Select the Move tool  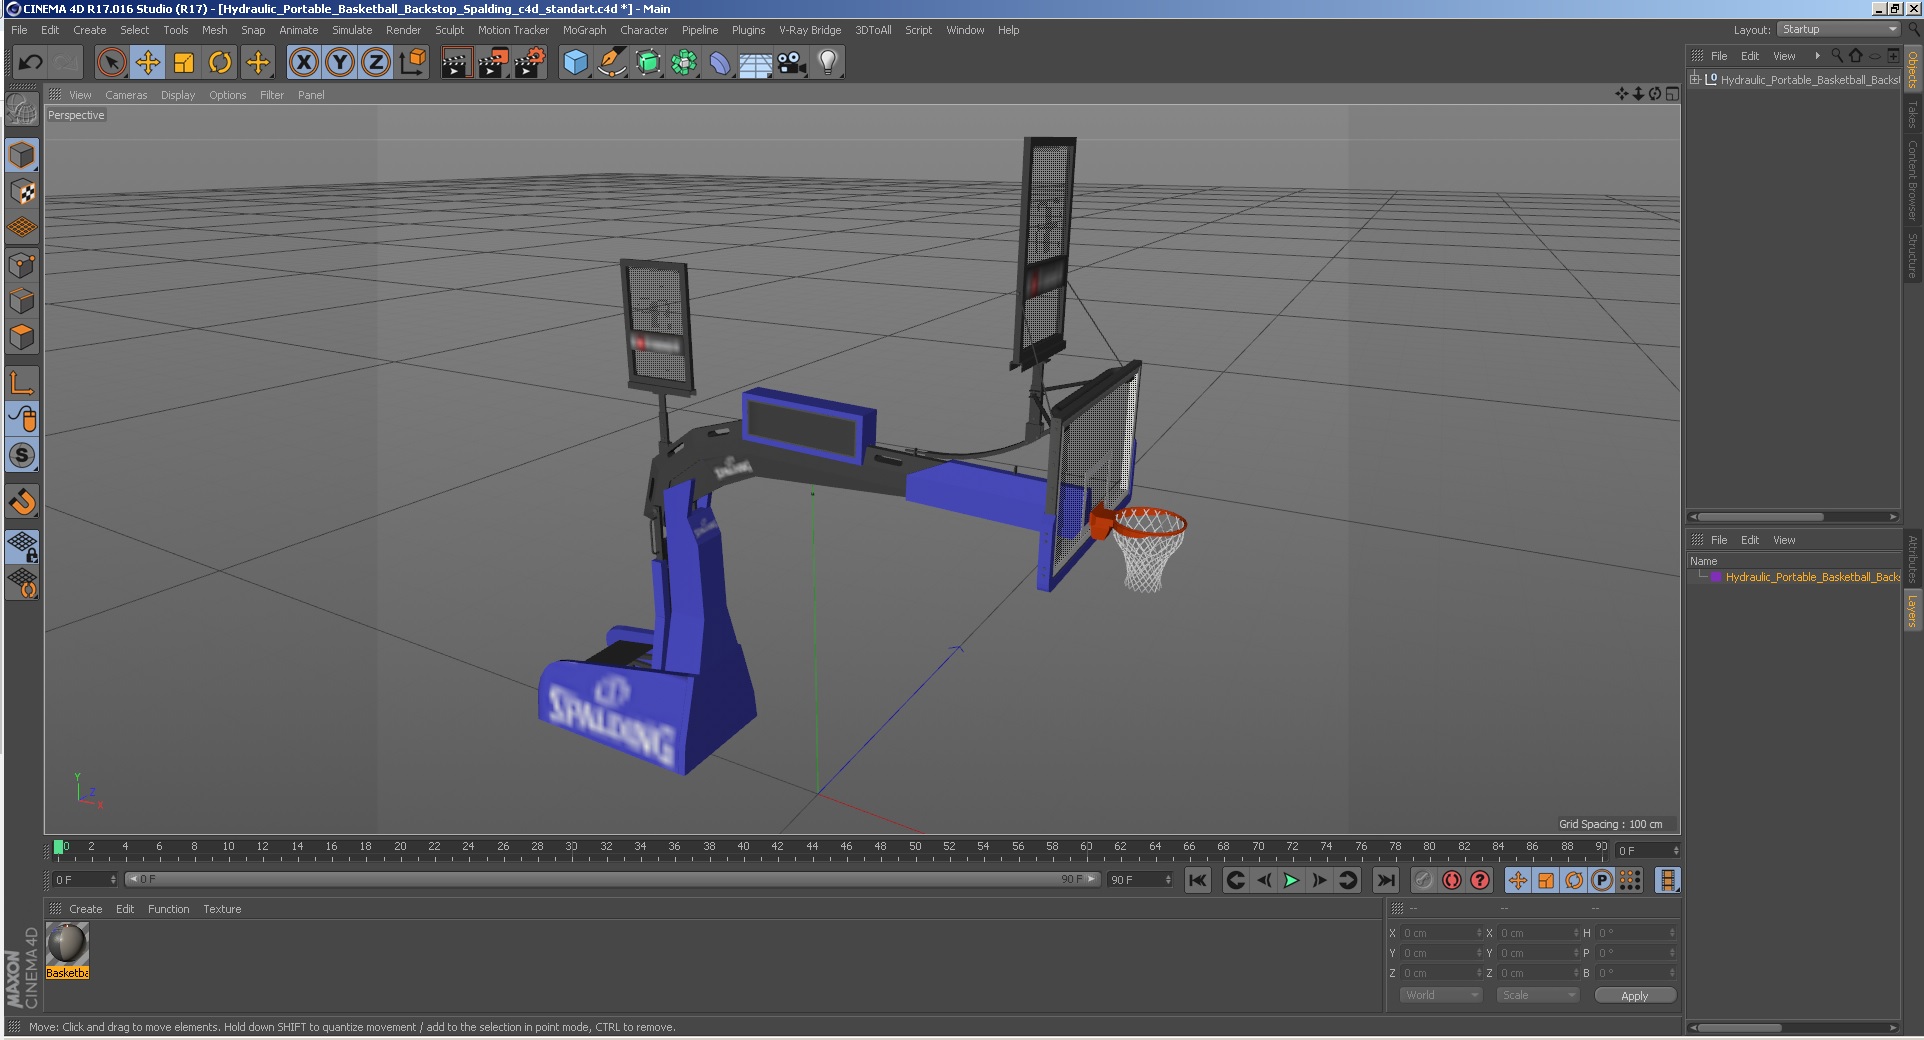point(148,63)
